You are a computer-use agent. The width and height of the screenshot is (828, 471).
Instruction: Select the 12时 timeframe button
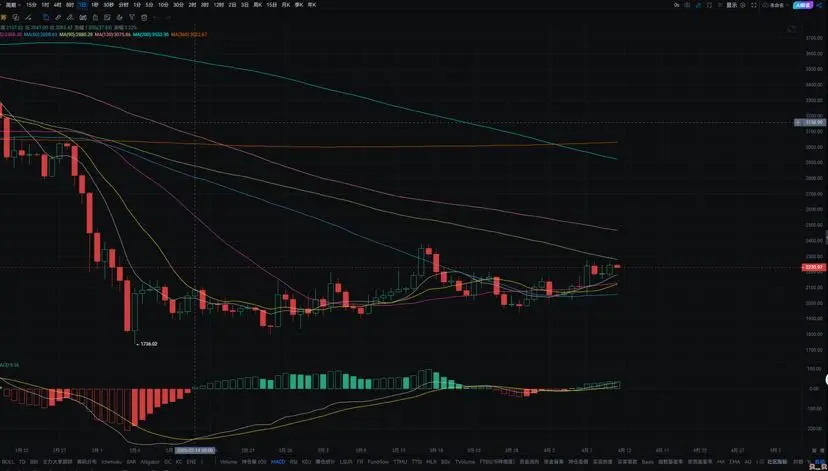219,5
